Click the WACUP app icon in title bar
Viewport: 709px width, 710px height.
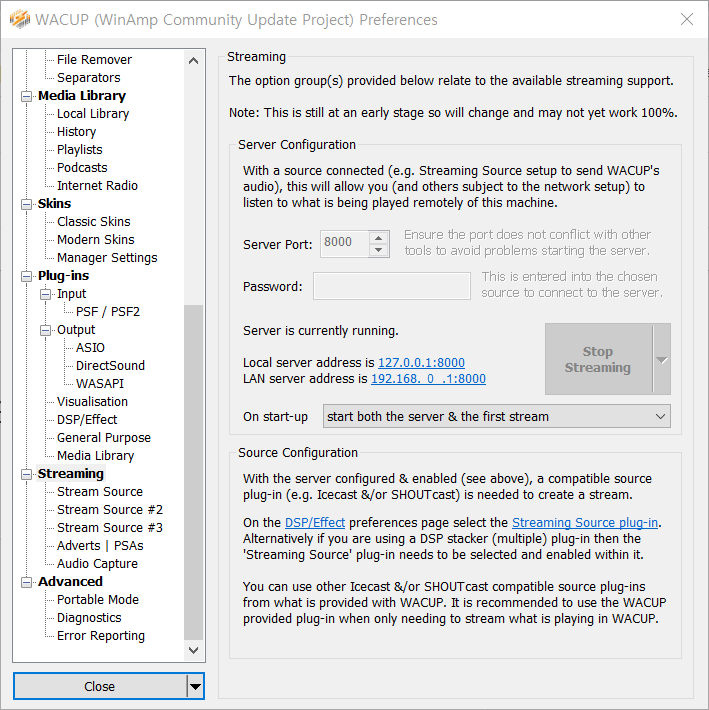click(19, 19)
